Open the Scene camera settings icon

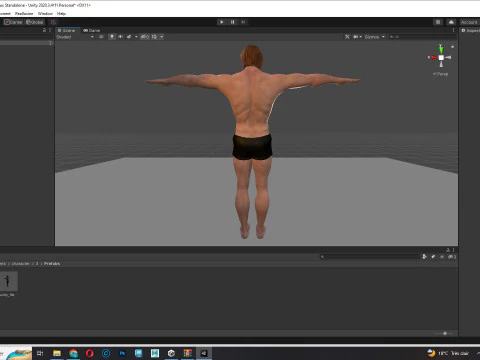[357, 37]
